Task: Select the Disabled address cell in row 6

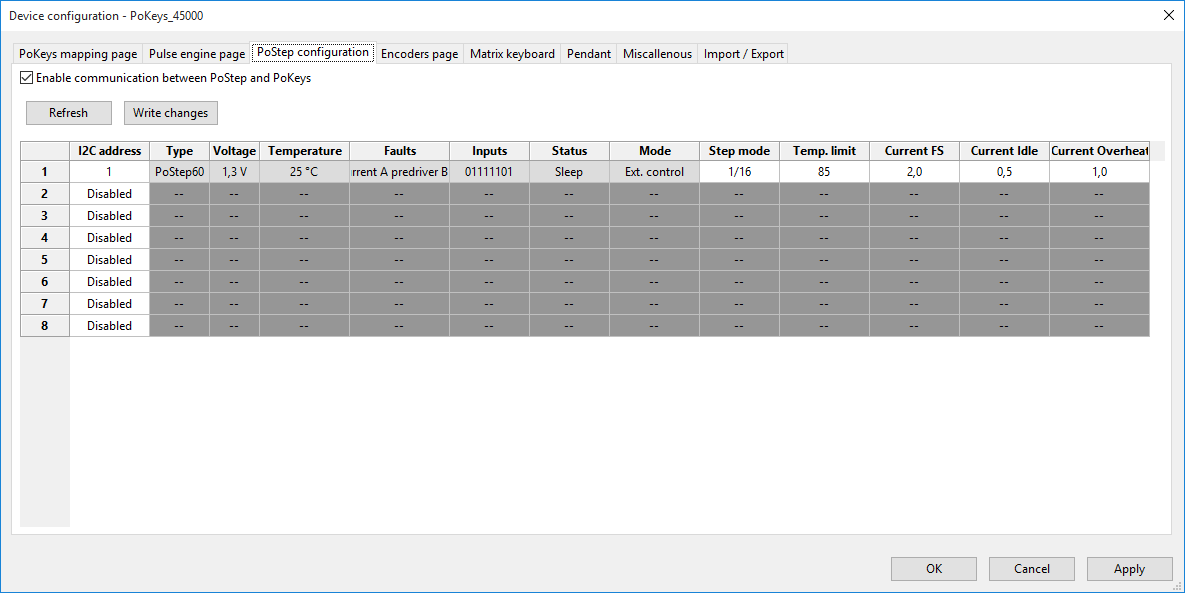Action: pos(110,282)
